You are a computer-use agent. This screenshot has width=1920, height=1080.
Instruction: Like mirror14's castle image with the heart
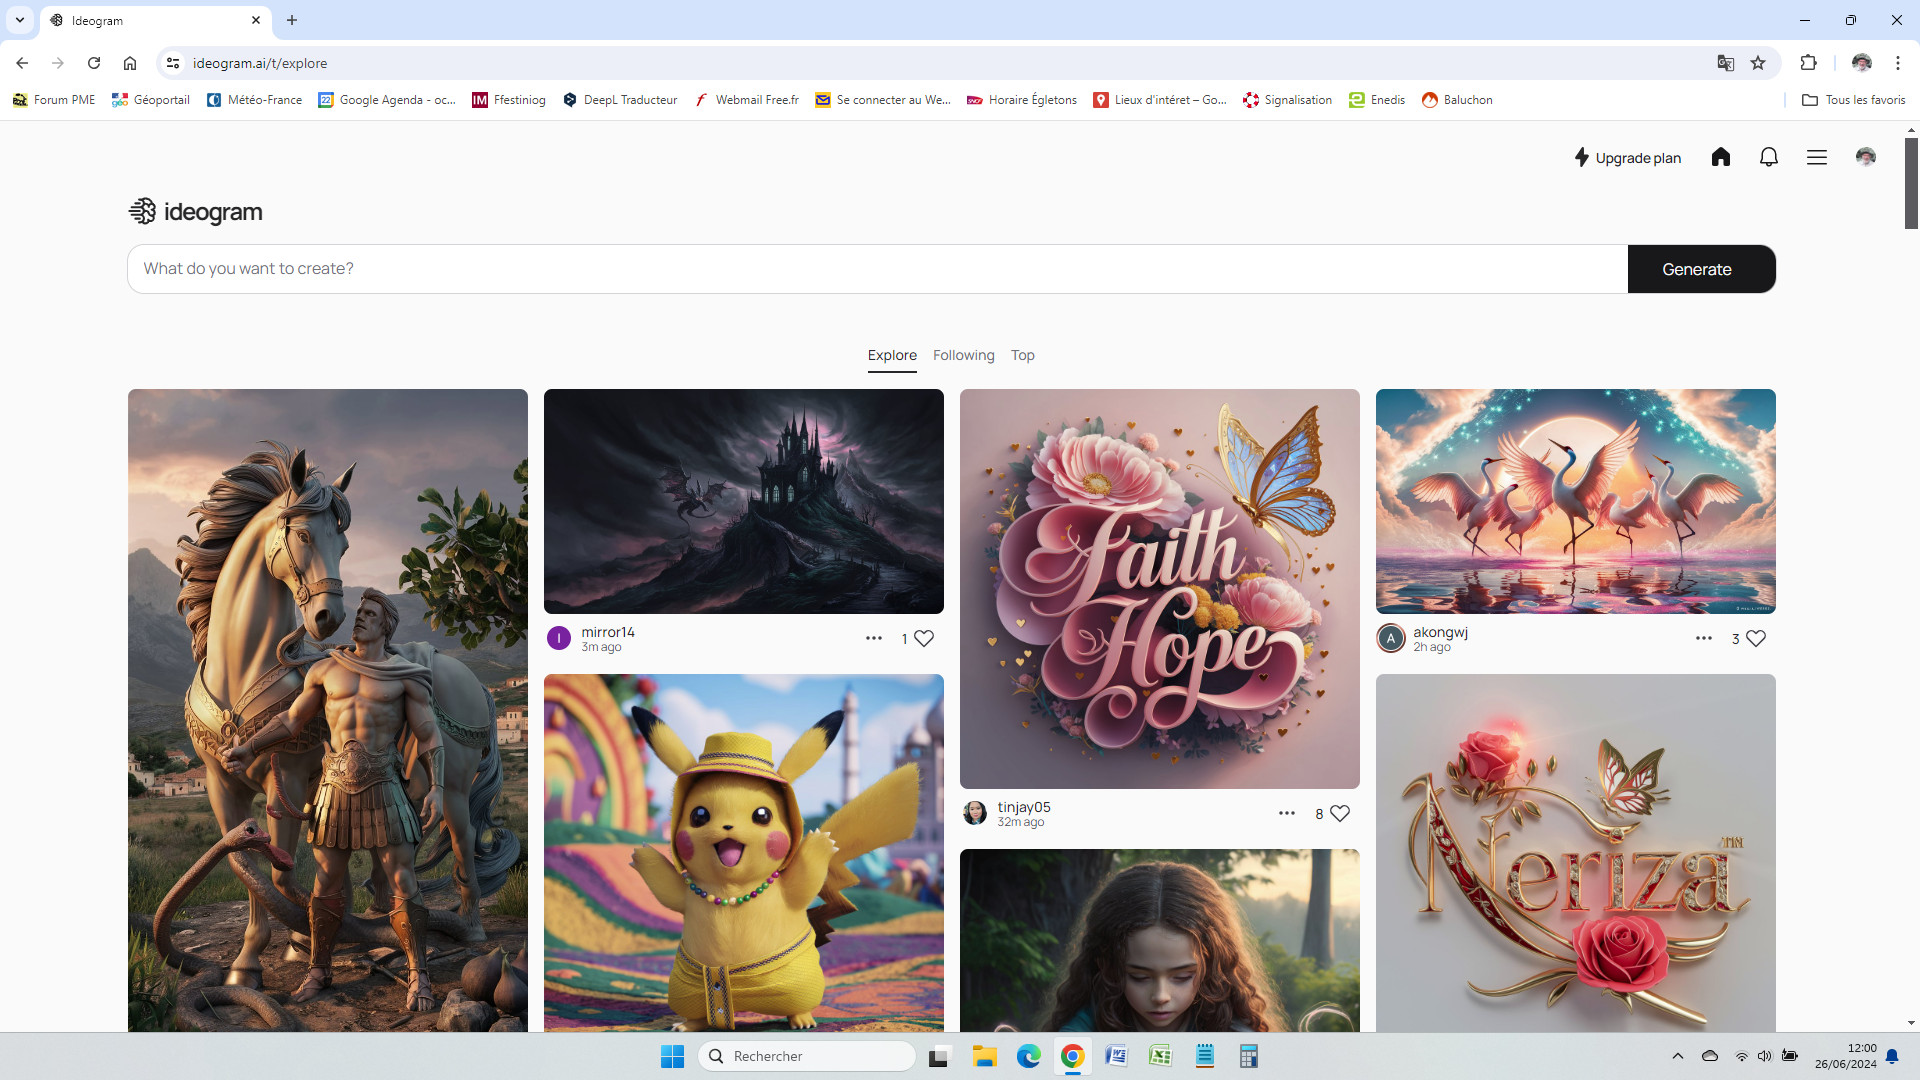pos(924,639)
